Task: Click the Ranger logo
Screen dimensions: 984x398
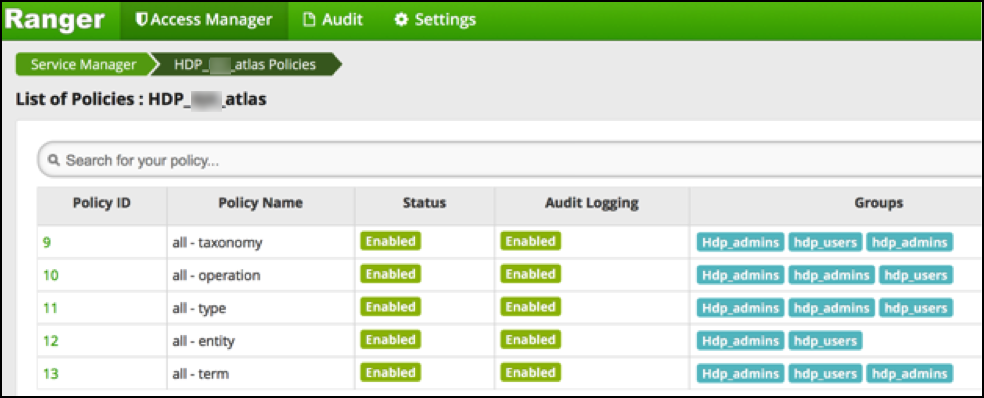Action: click(55, 19)
